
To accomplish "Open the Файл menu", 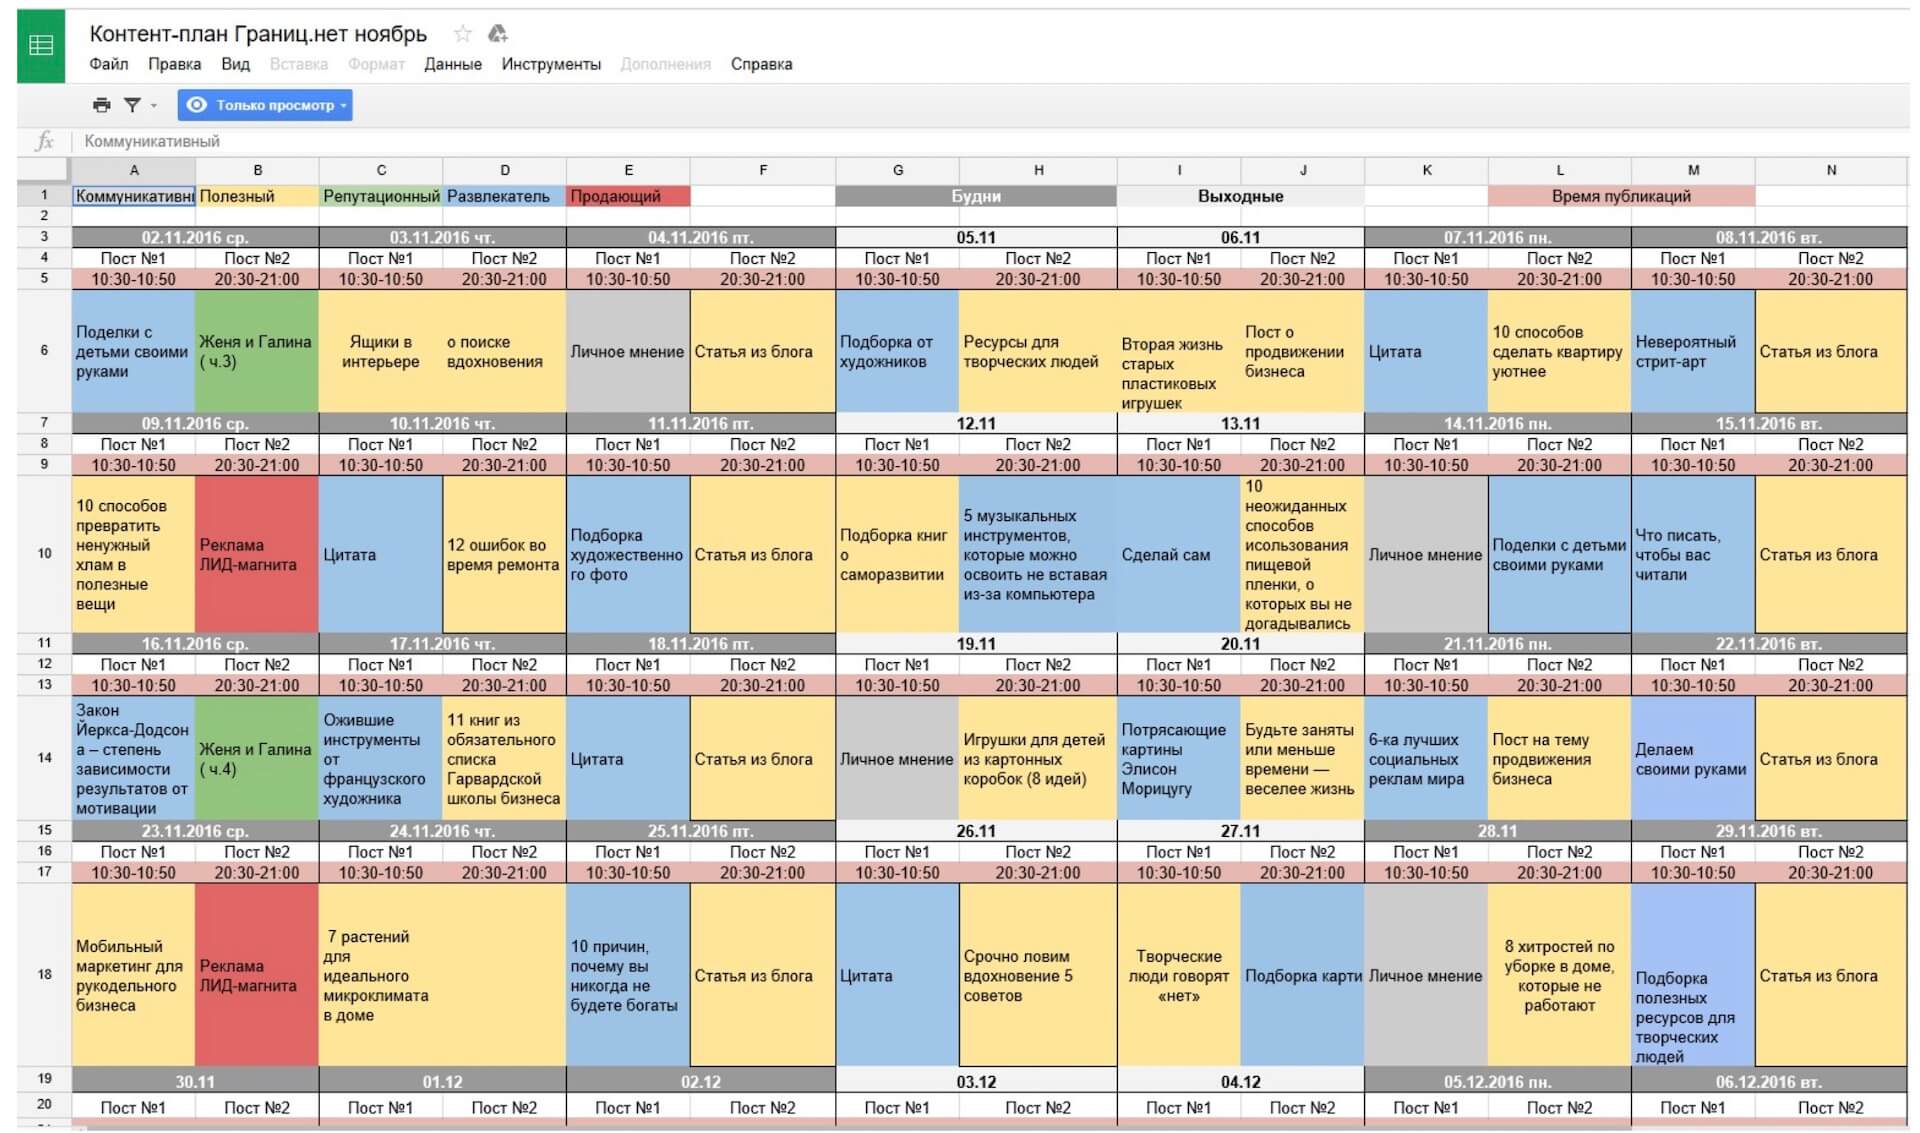I will 108,64.
